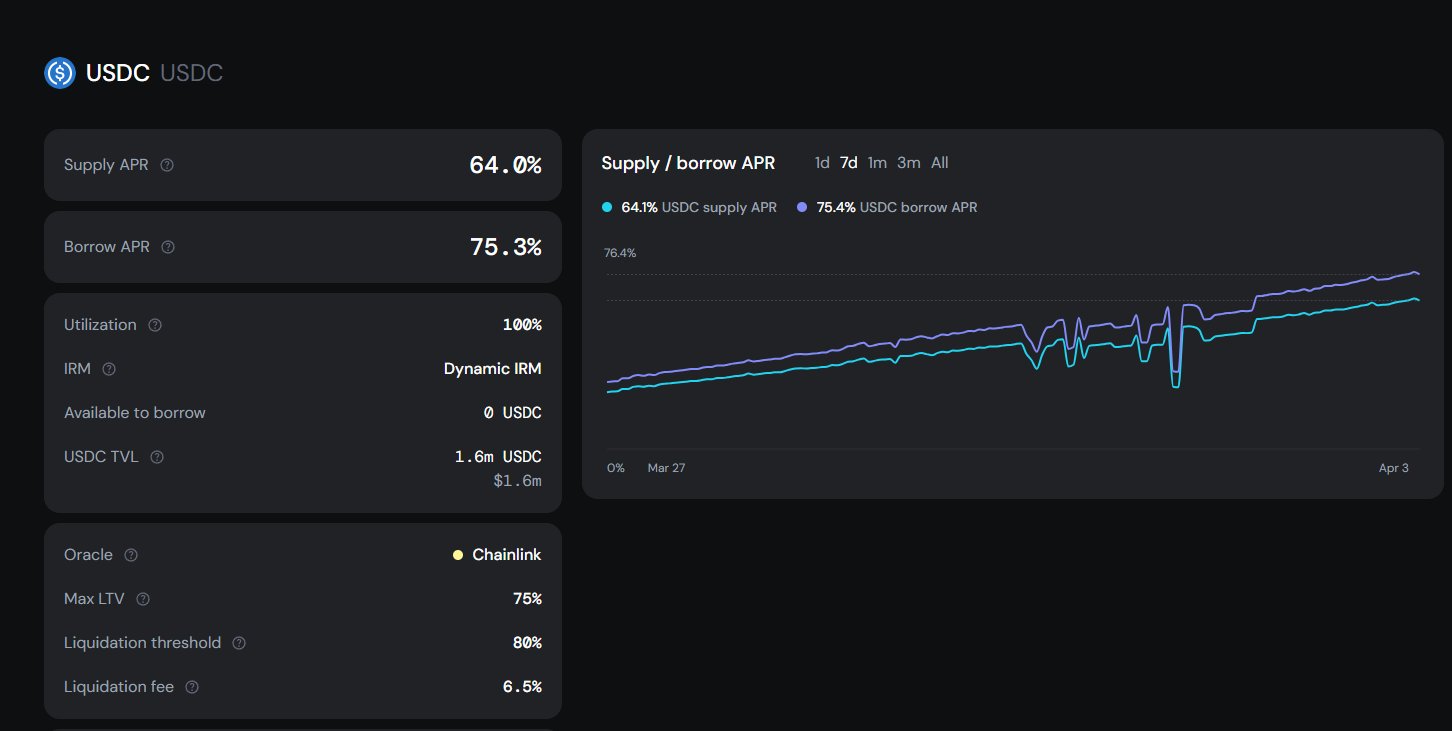Toggle the USDC supply APR legend dot
This screenshot has width=1452, height=731.
[607, 208]
